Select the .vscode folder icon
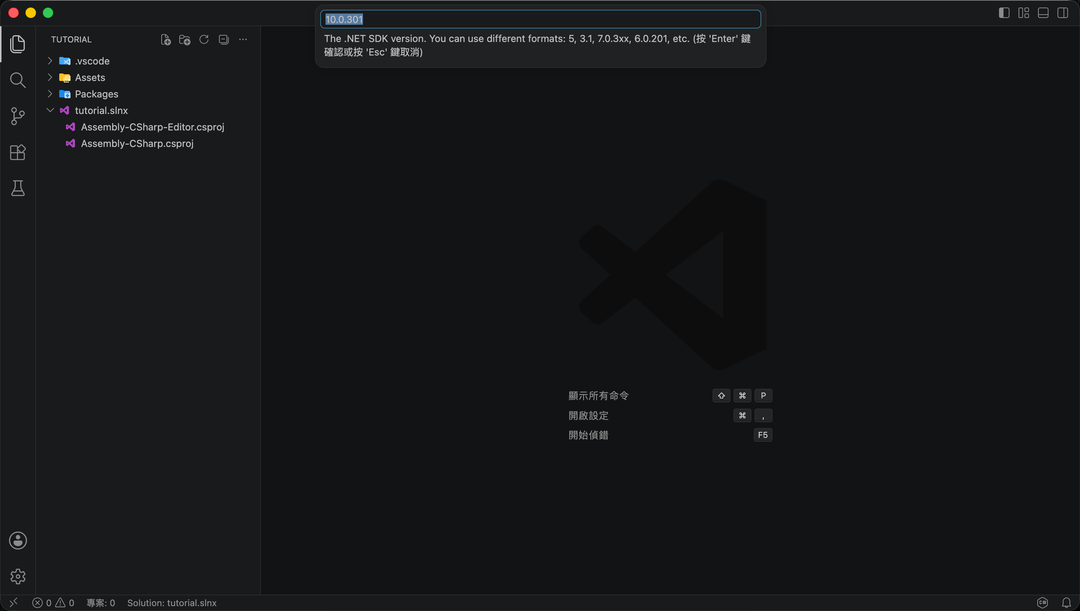1080x611 pixels. click(x=65, y=61)
